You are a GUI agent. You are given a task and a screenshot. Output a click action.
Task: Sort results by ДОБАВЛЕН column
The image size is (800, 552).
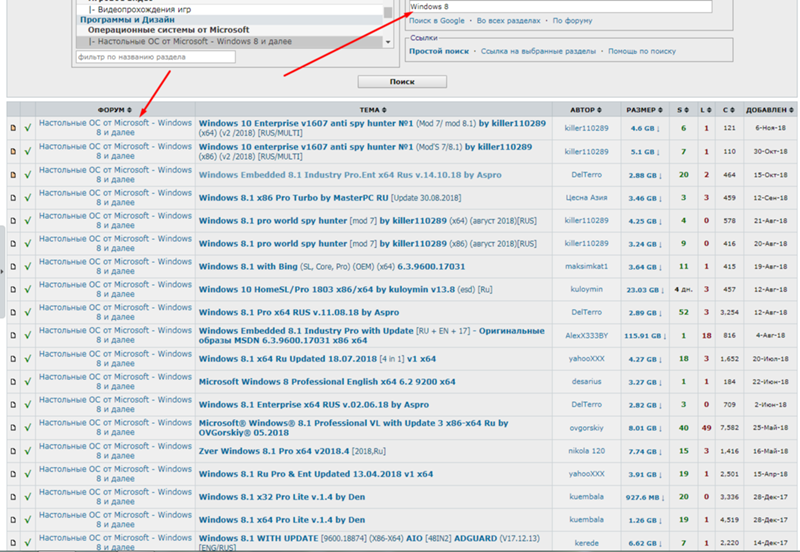point(770,110)
